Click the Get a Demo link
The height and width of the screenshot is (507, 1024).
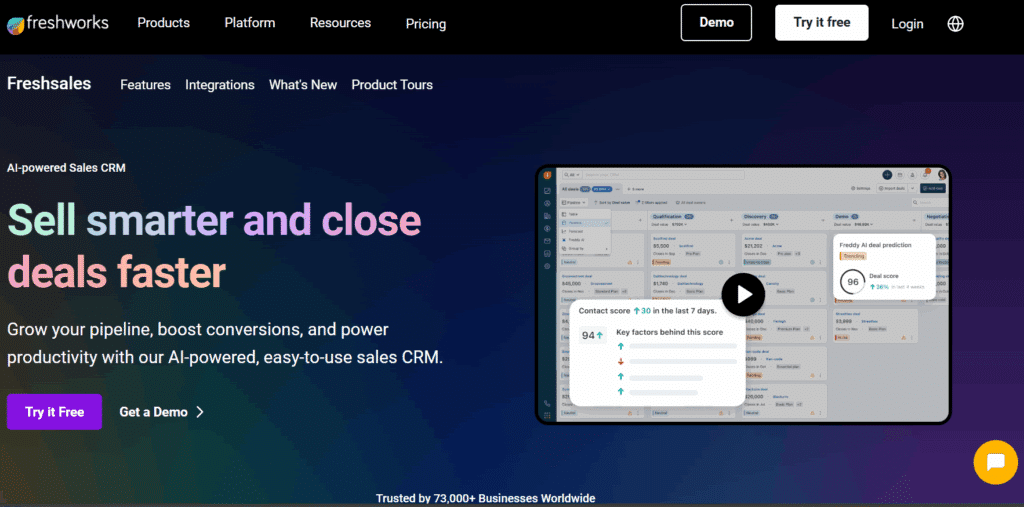pos(162,412)
